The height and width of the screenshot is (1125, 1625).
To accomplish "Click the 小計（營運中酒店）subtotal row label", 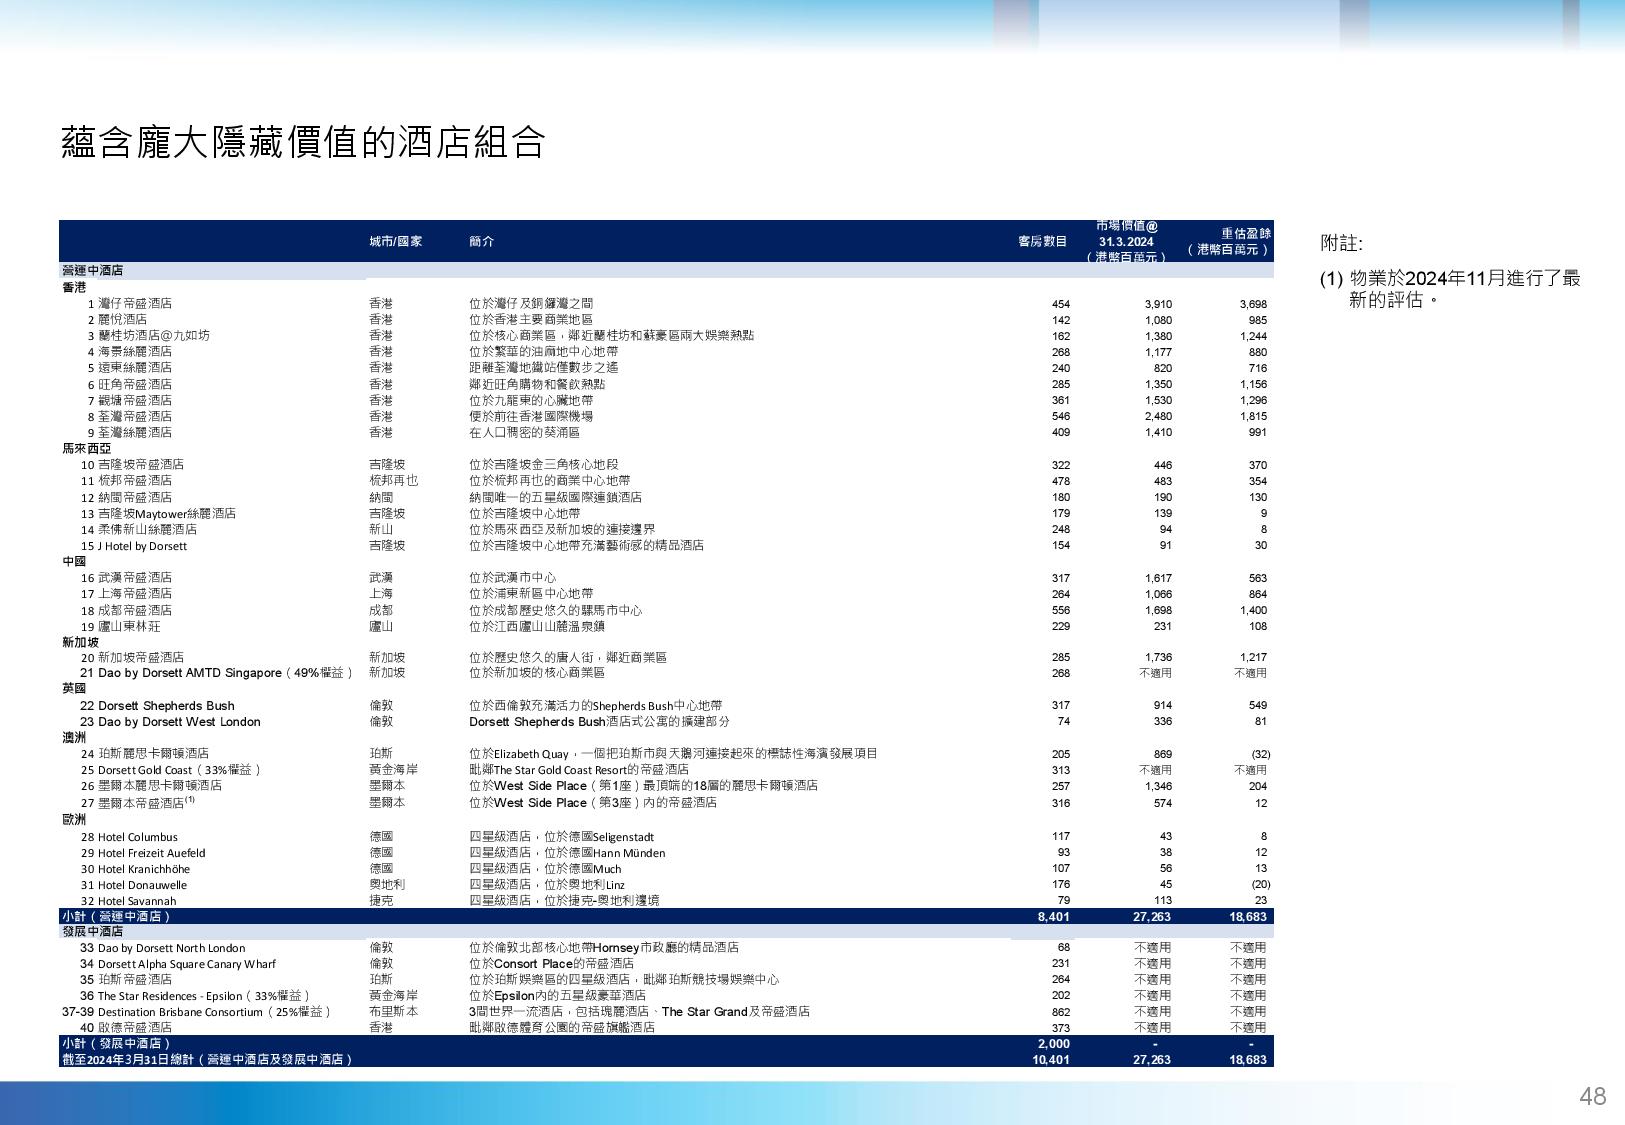I will point(117,916).
